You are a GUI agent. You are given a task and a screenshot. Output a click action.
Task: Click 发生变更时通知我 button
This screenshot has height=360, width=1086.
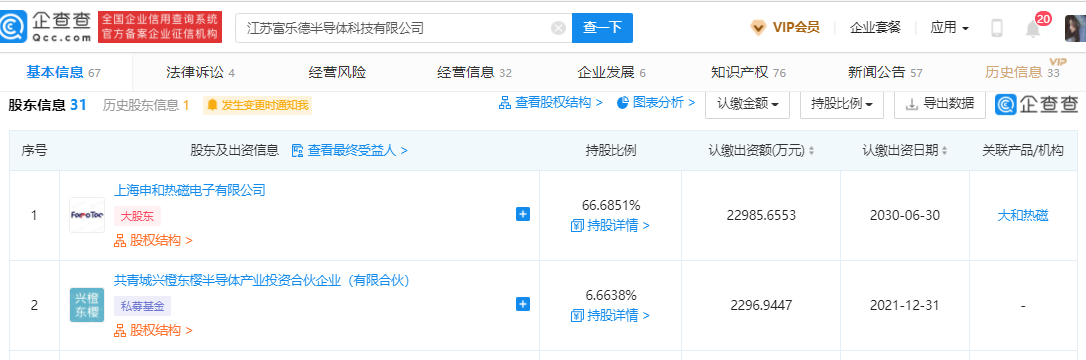tap(257, 105)
